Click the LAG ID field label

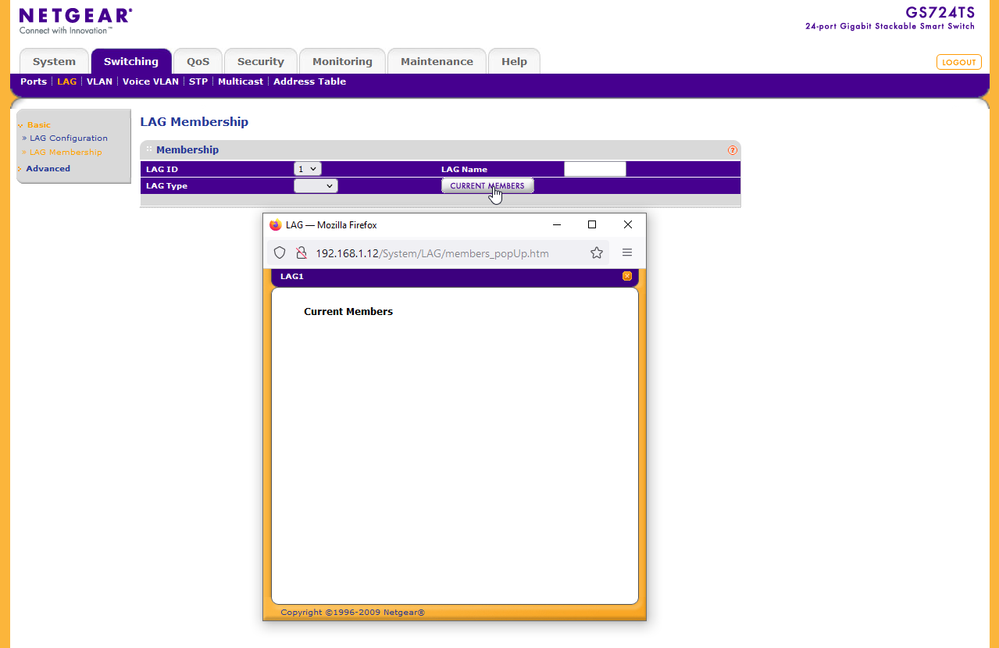pos(162,169)
